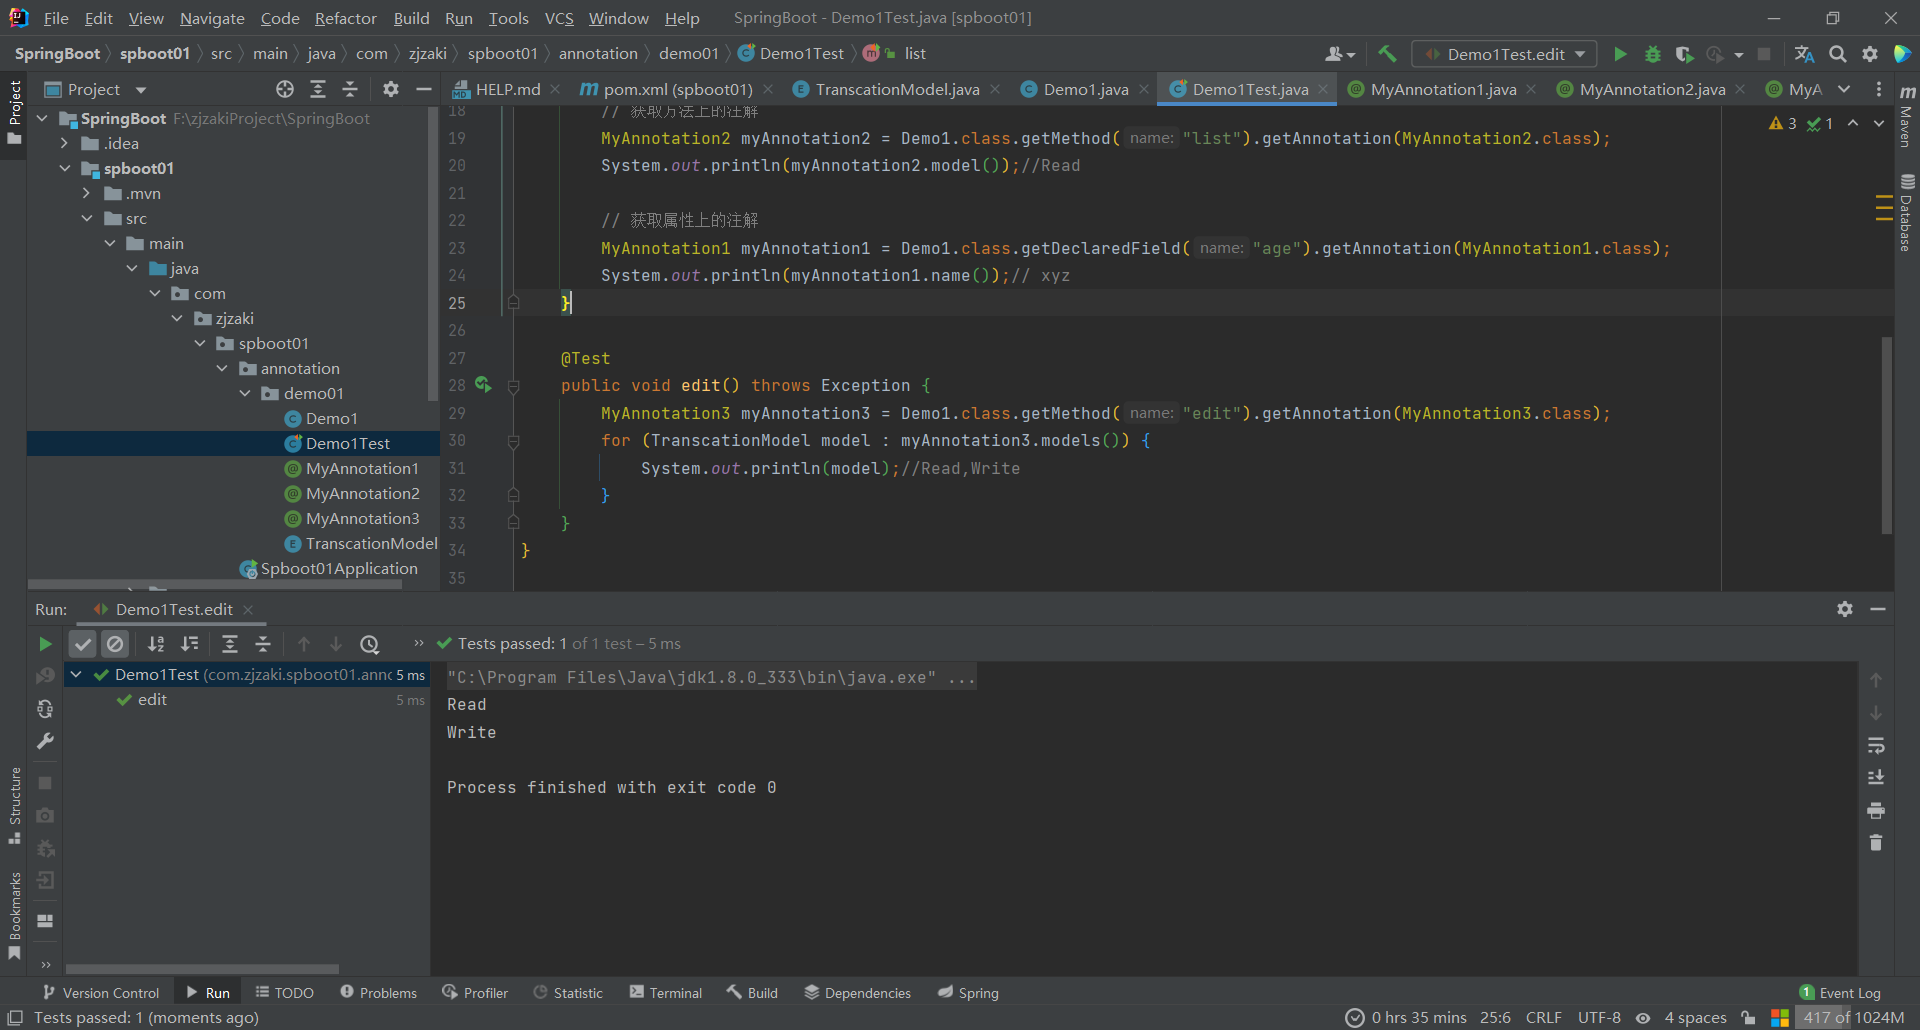Click the Select Opened File target icon
The width and height of the screenshot is (1920, 1030).
coord(285,89)
